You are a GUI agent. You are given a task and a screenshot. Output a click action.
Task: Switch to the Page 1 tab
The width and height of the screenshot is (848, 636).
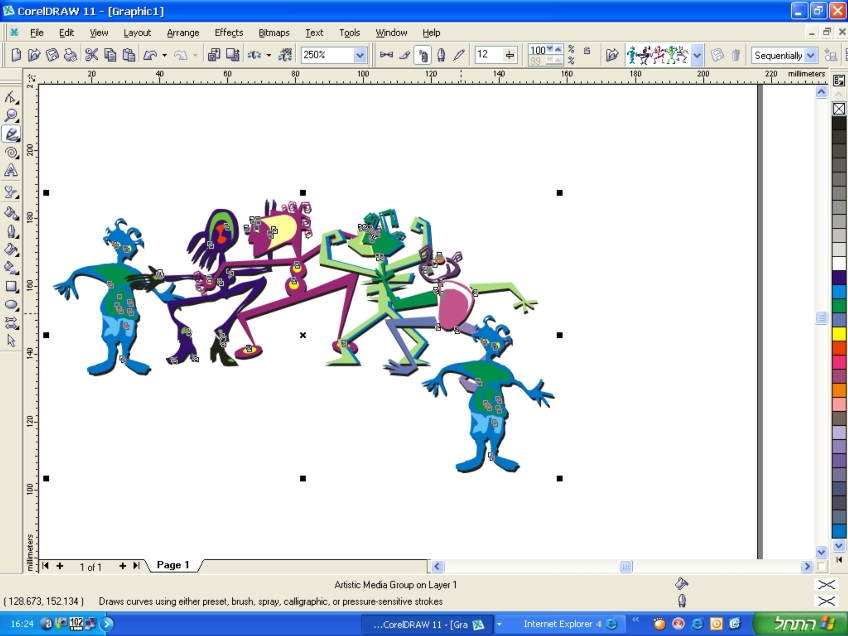(173, 565)
